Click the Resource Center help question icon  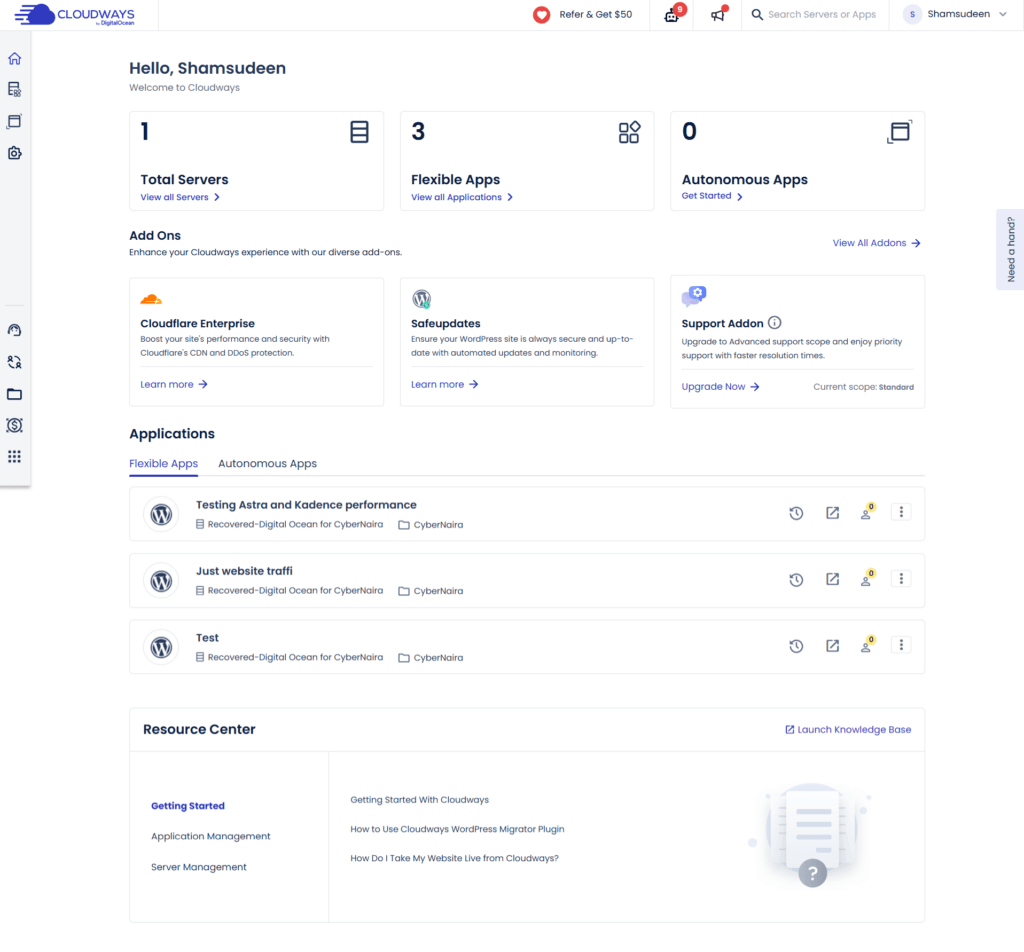coord(813,873)
